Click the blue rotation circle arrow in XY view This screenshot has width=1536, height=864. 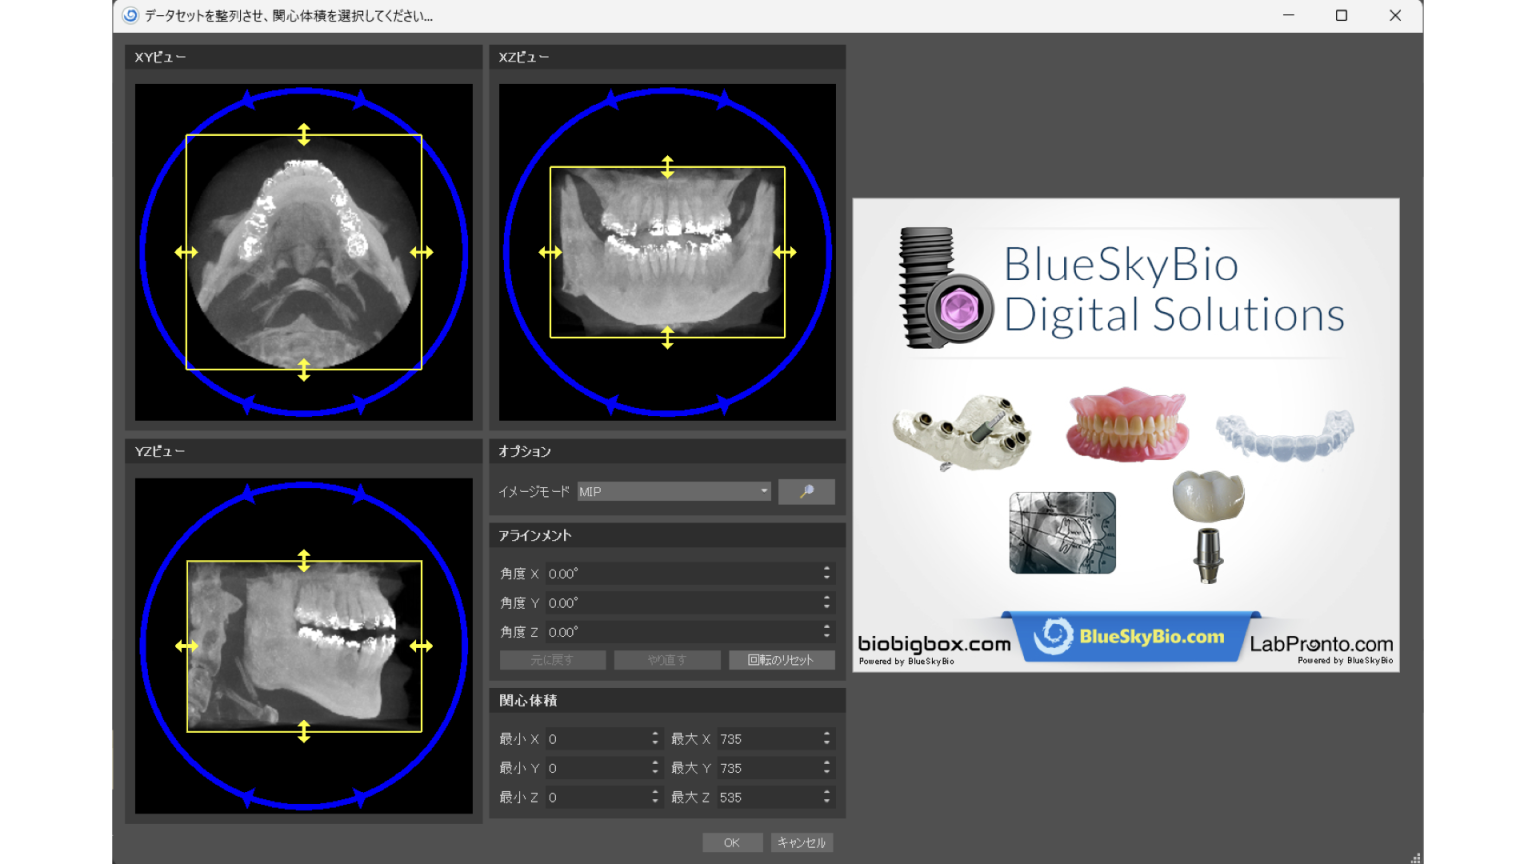tap(248, 98)
